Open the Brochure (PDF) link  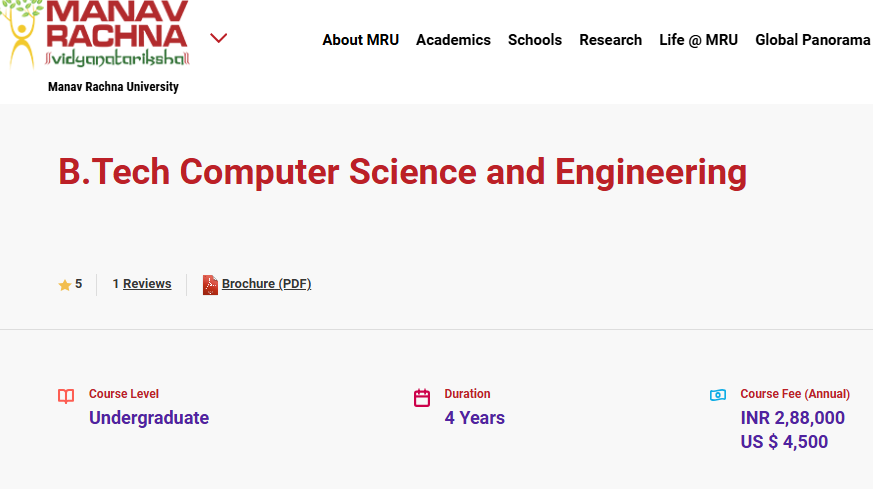266,283
